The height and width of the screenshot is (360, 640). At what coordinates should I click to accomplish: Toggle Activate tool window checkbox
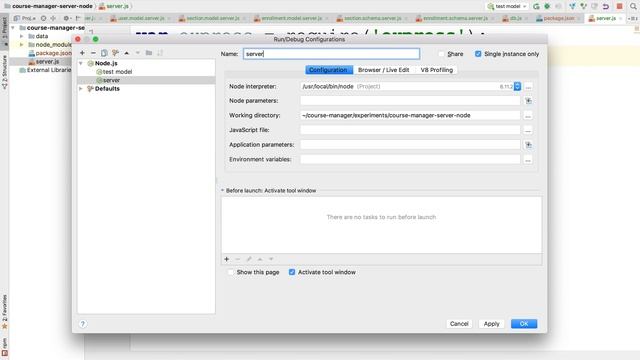coord(292,272)
